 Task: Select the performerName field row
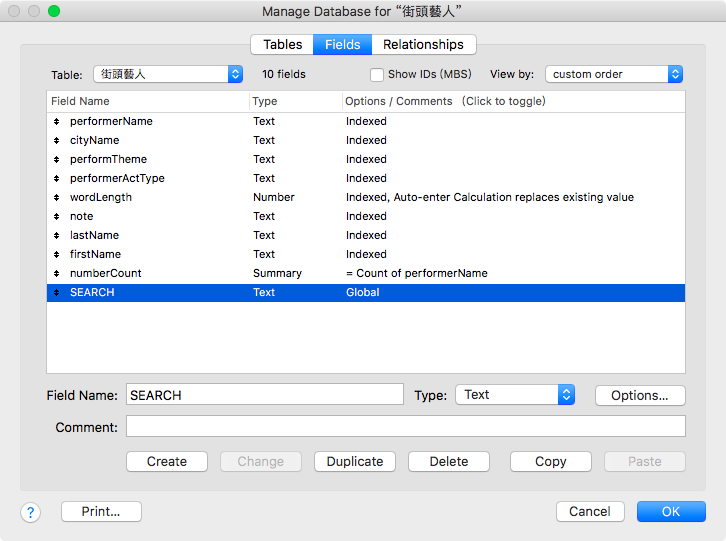(x=366, y=121)
